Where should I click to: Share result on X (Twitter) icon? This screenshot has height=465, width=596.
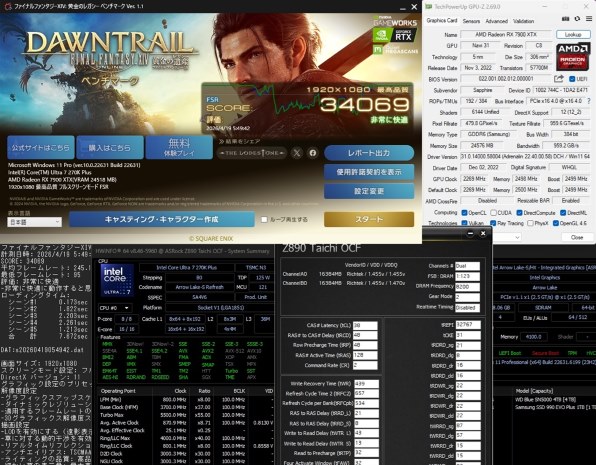(297, 153)
